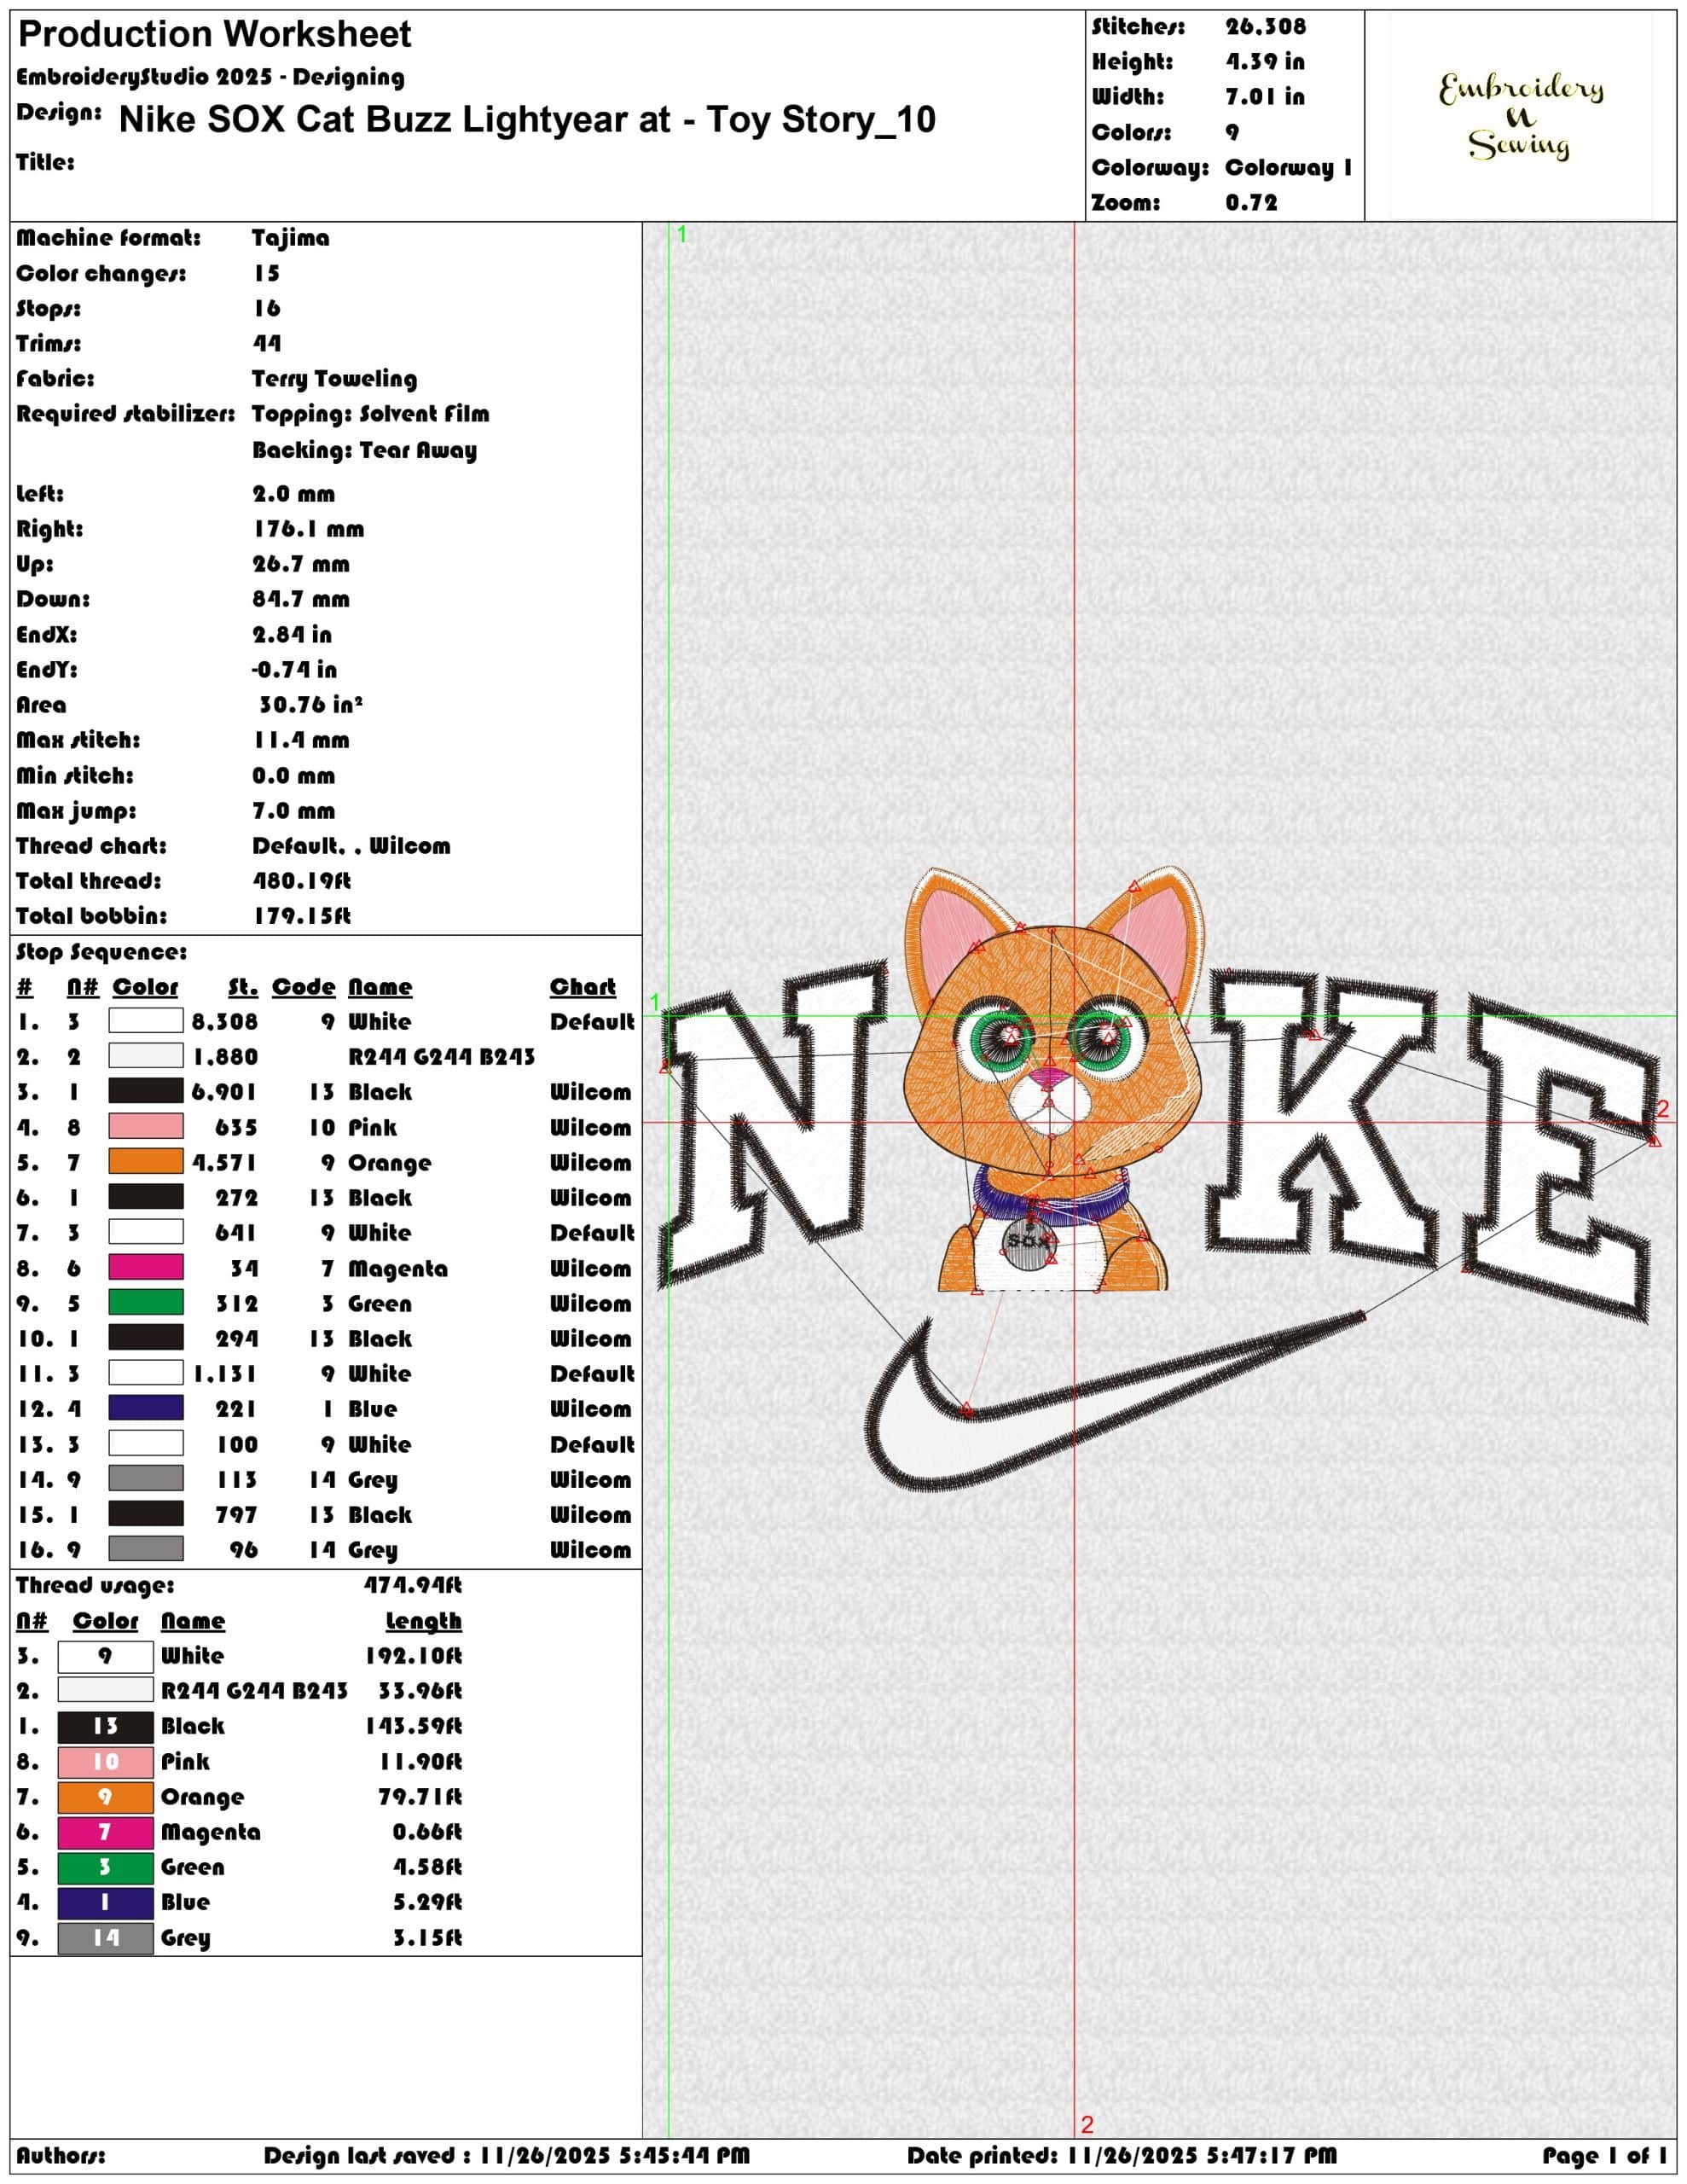Click the EndY value -0.74 in

(x=294, y=670)
